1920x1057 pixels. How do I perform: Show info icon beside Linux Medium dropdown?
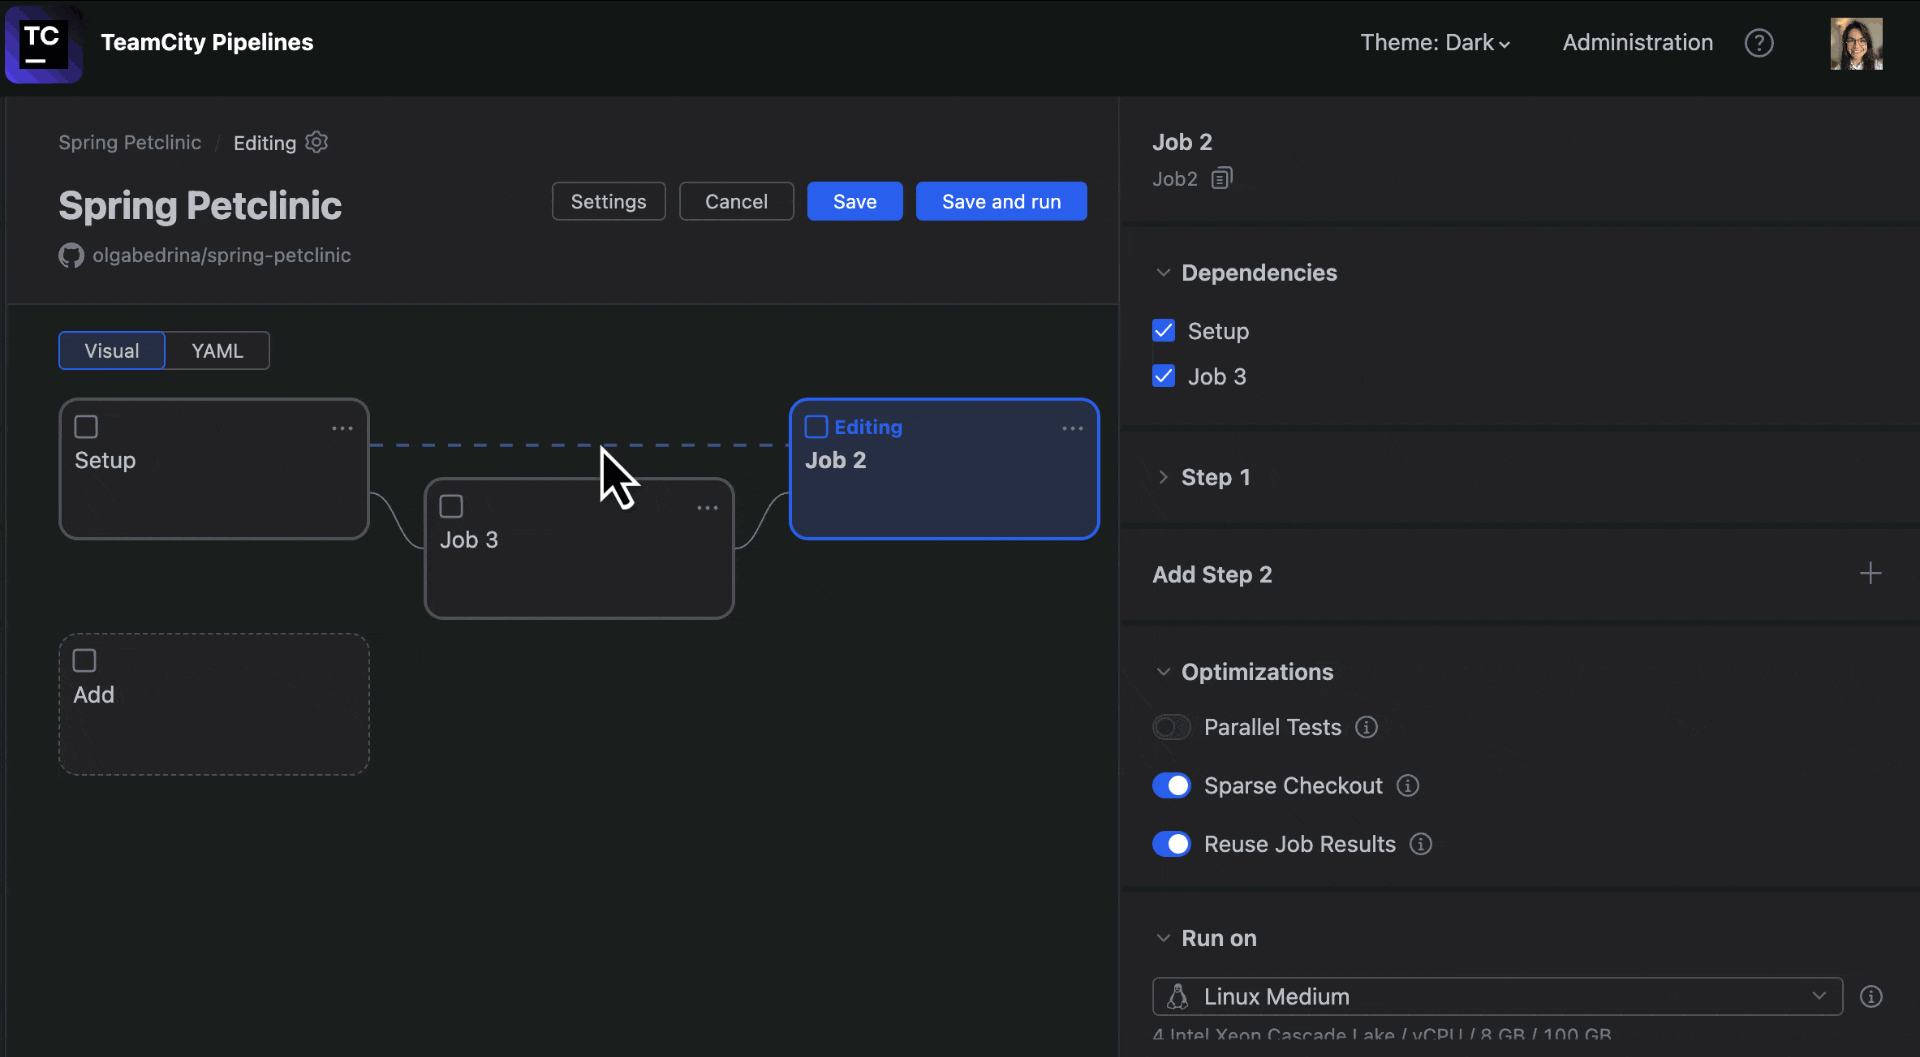point(1871,997)
